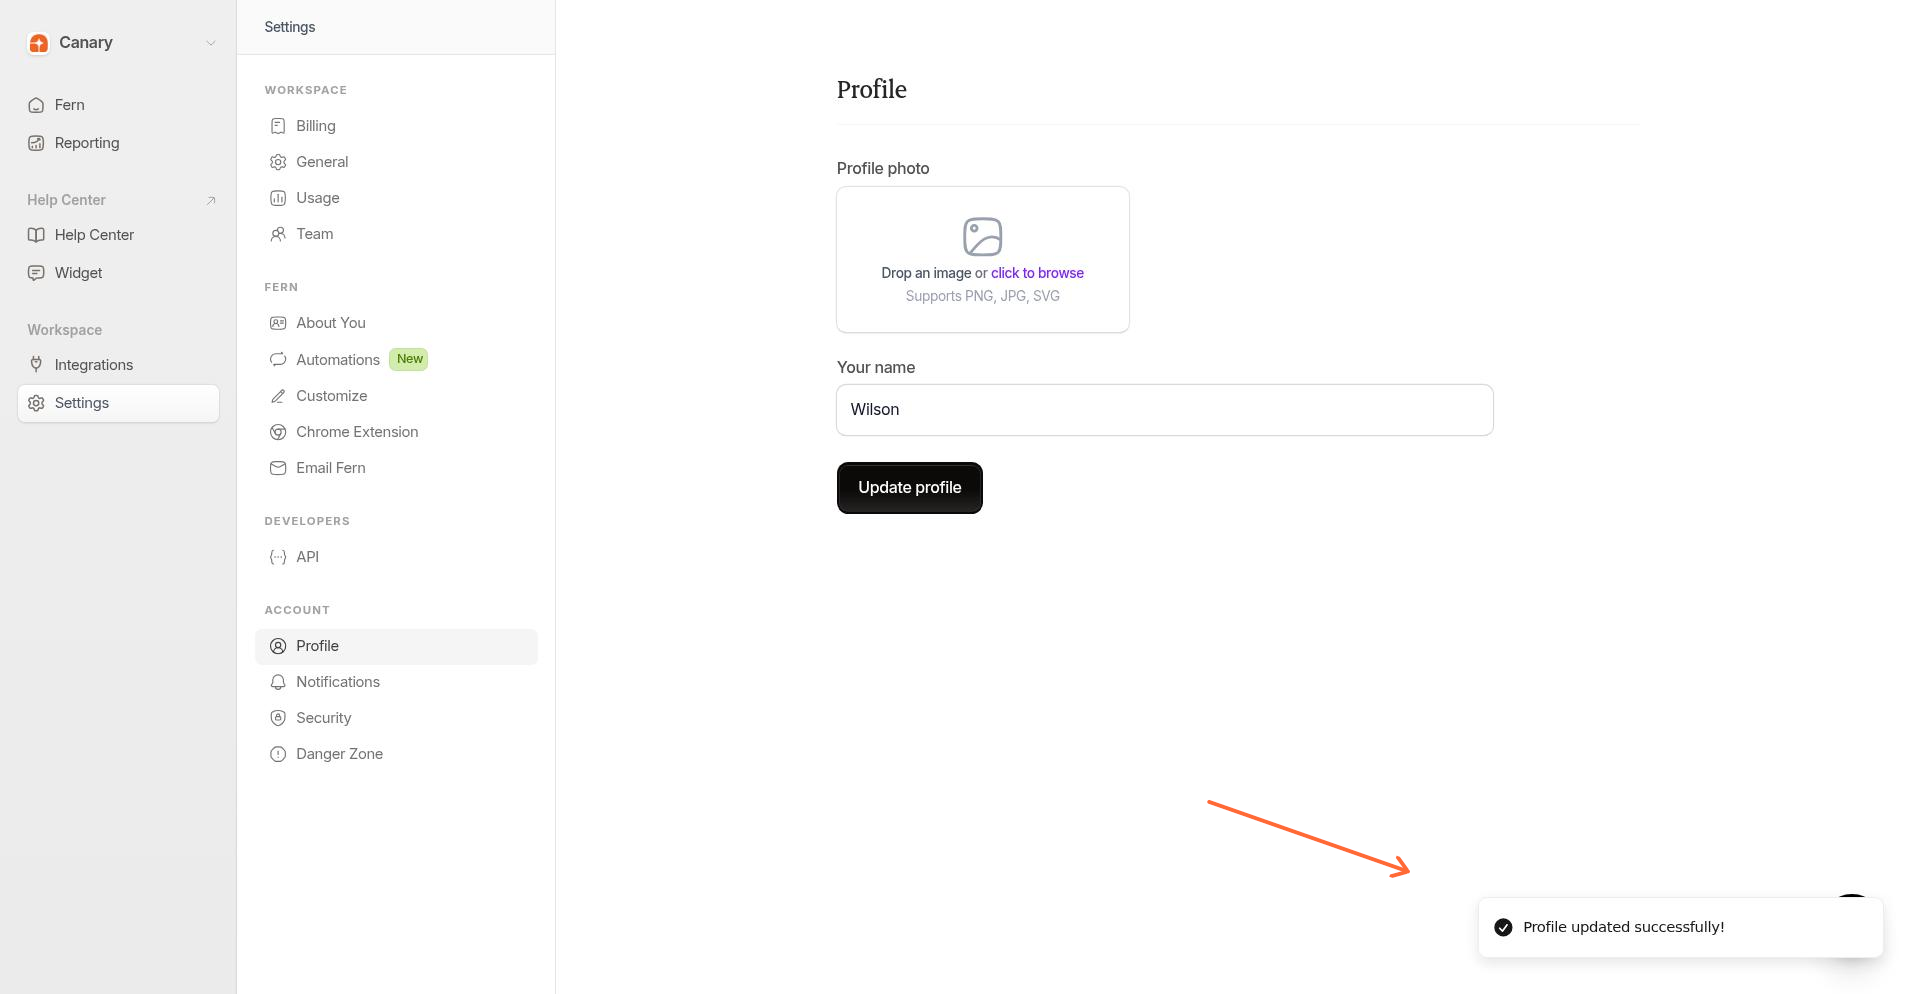Select the Wilson name input field
1920x994 pixels.
coord(1163,410)
